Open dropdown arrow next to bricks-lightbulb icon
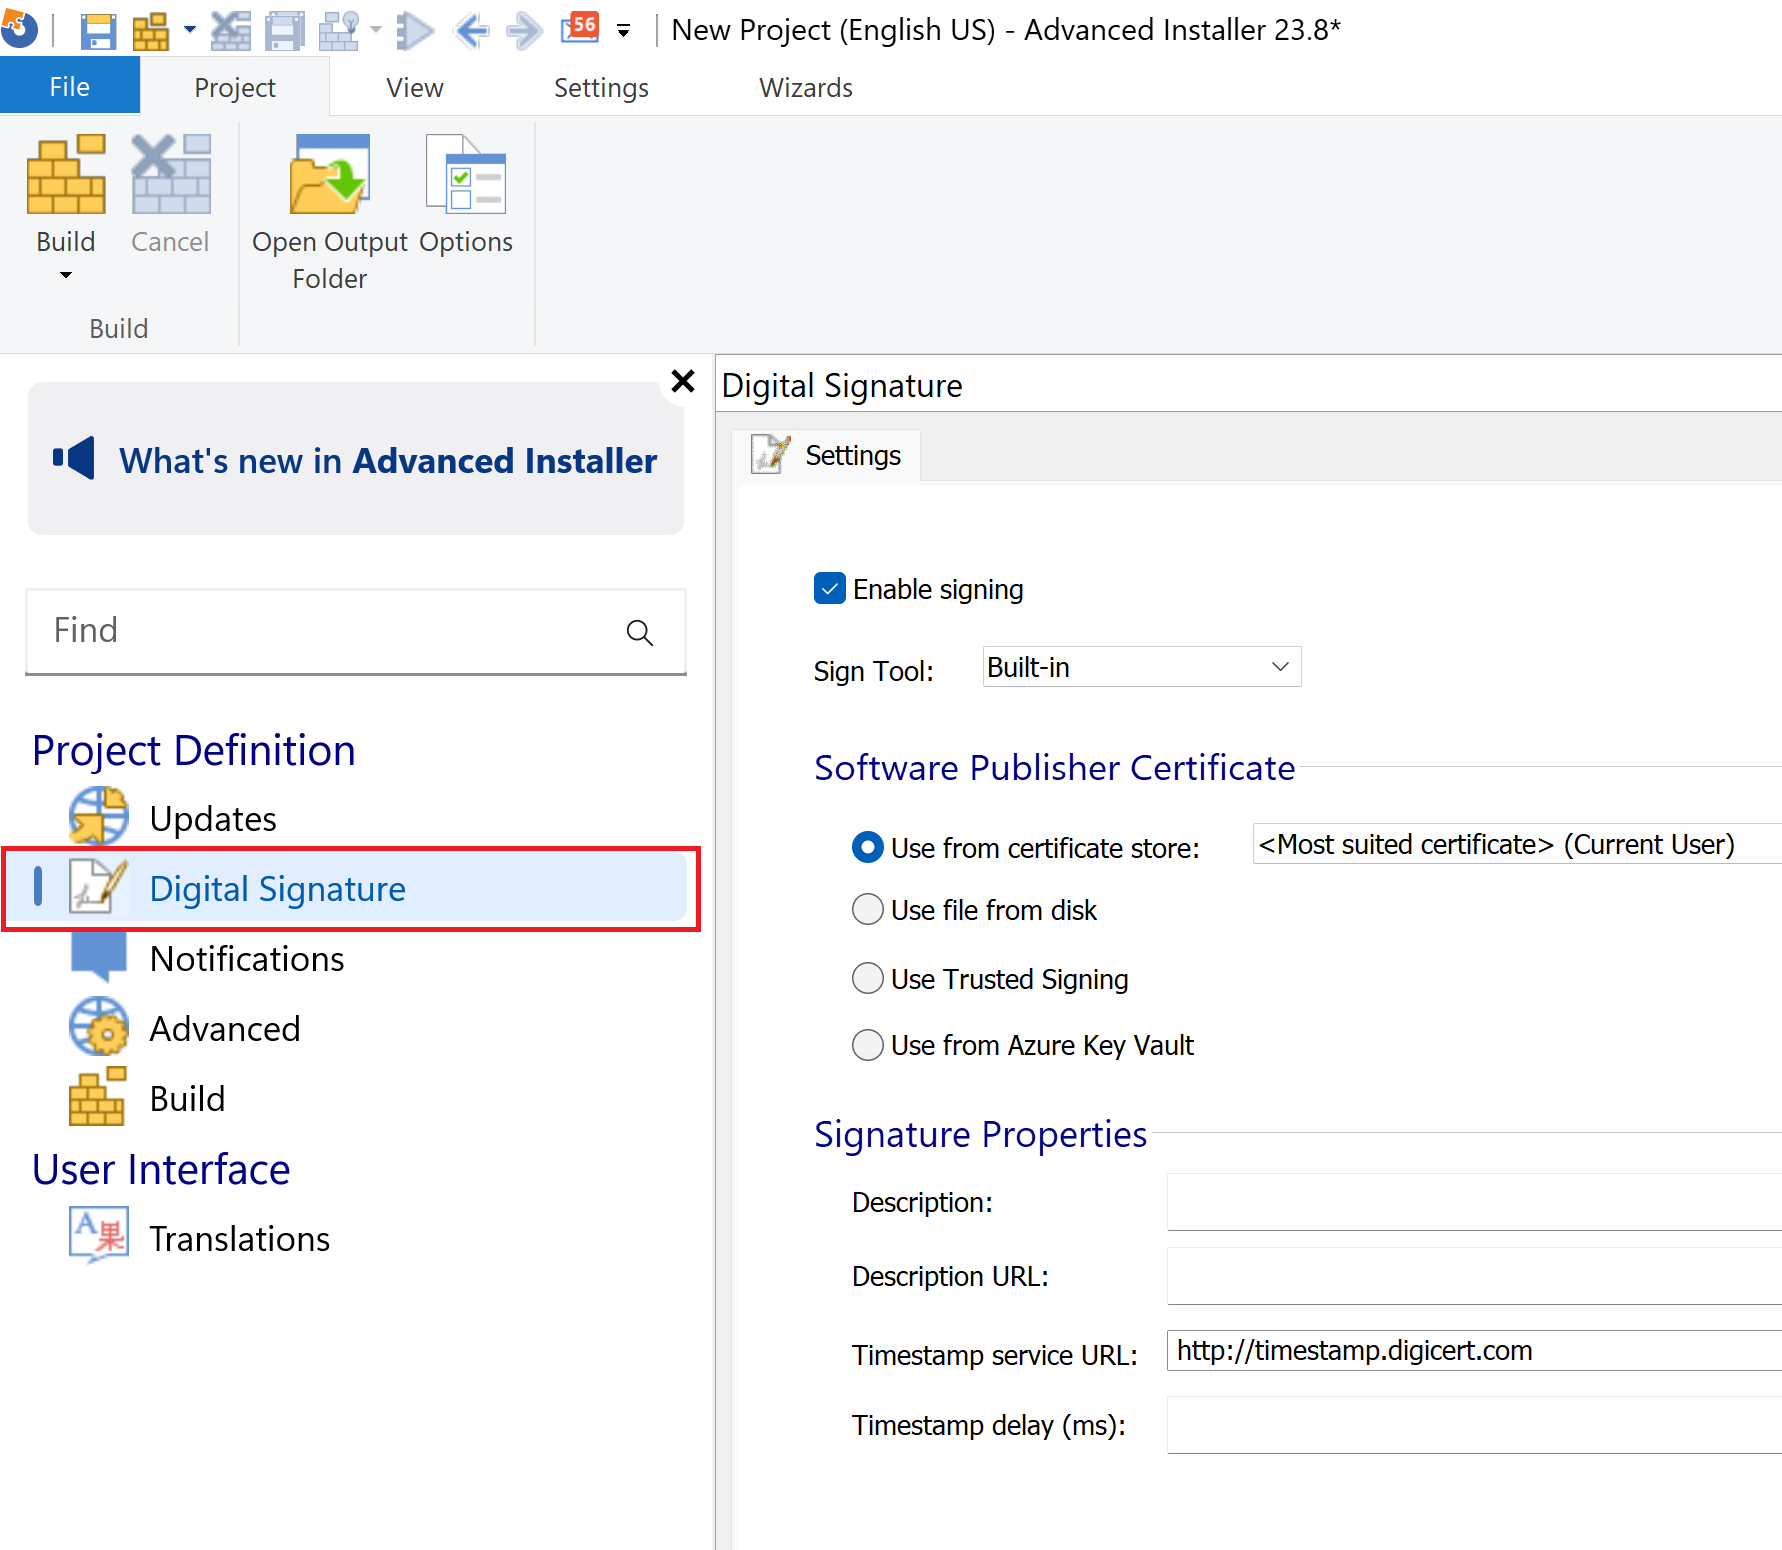 click(376, 30)
